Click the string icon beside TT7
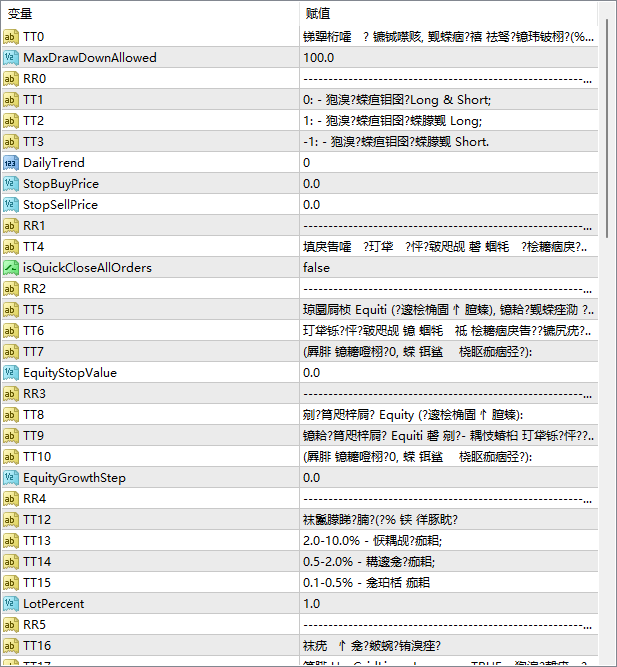This screenshot has width=617, height=667. (x=11, y=352)
